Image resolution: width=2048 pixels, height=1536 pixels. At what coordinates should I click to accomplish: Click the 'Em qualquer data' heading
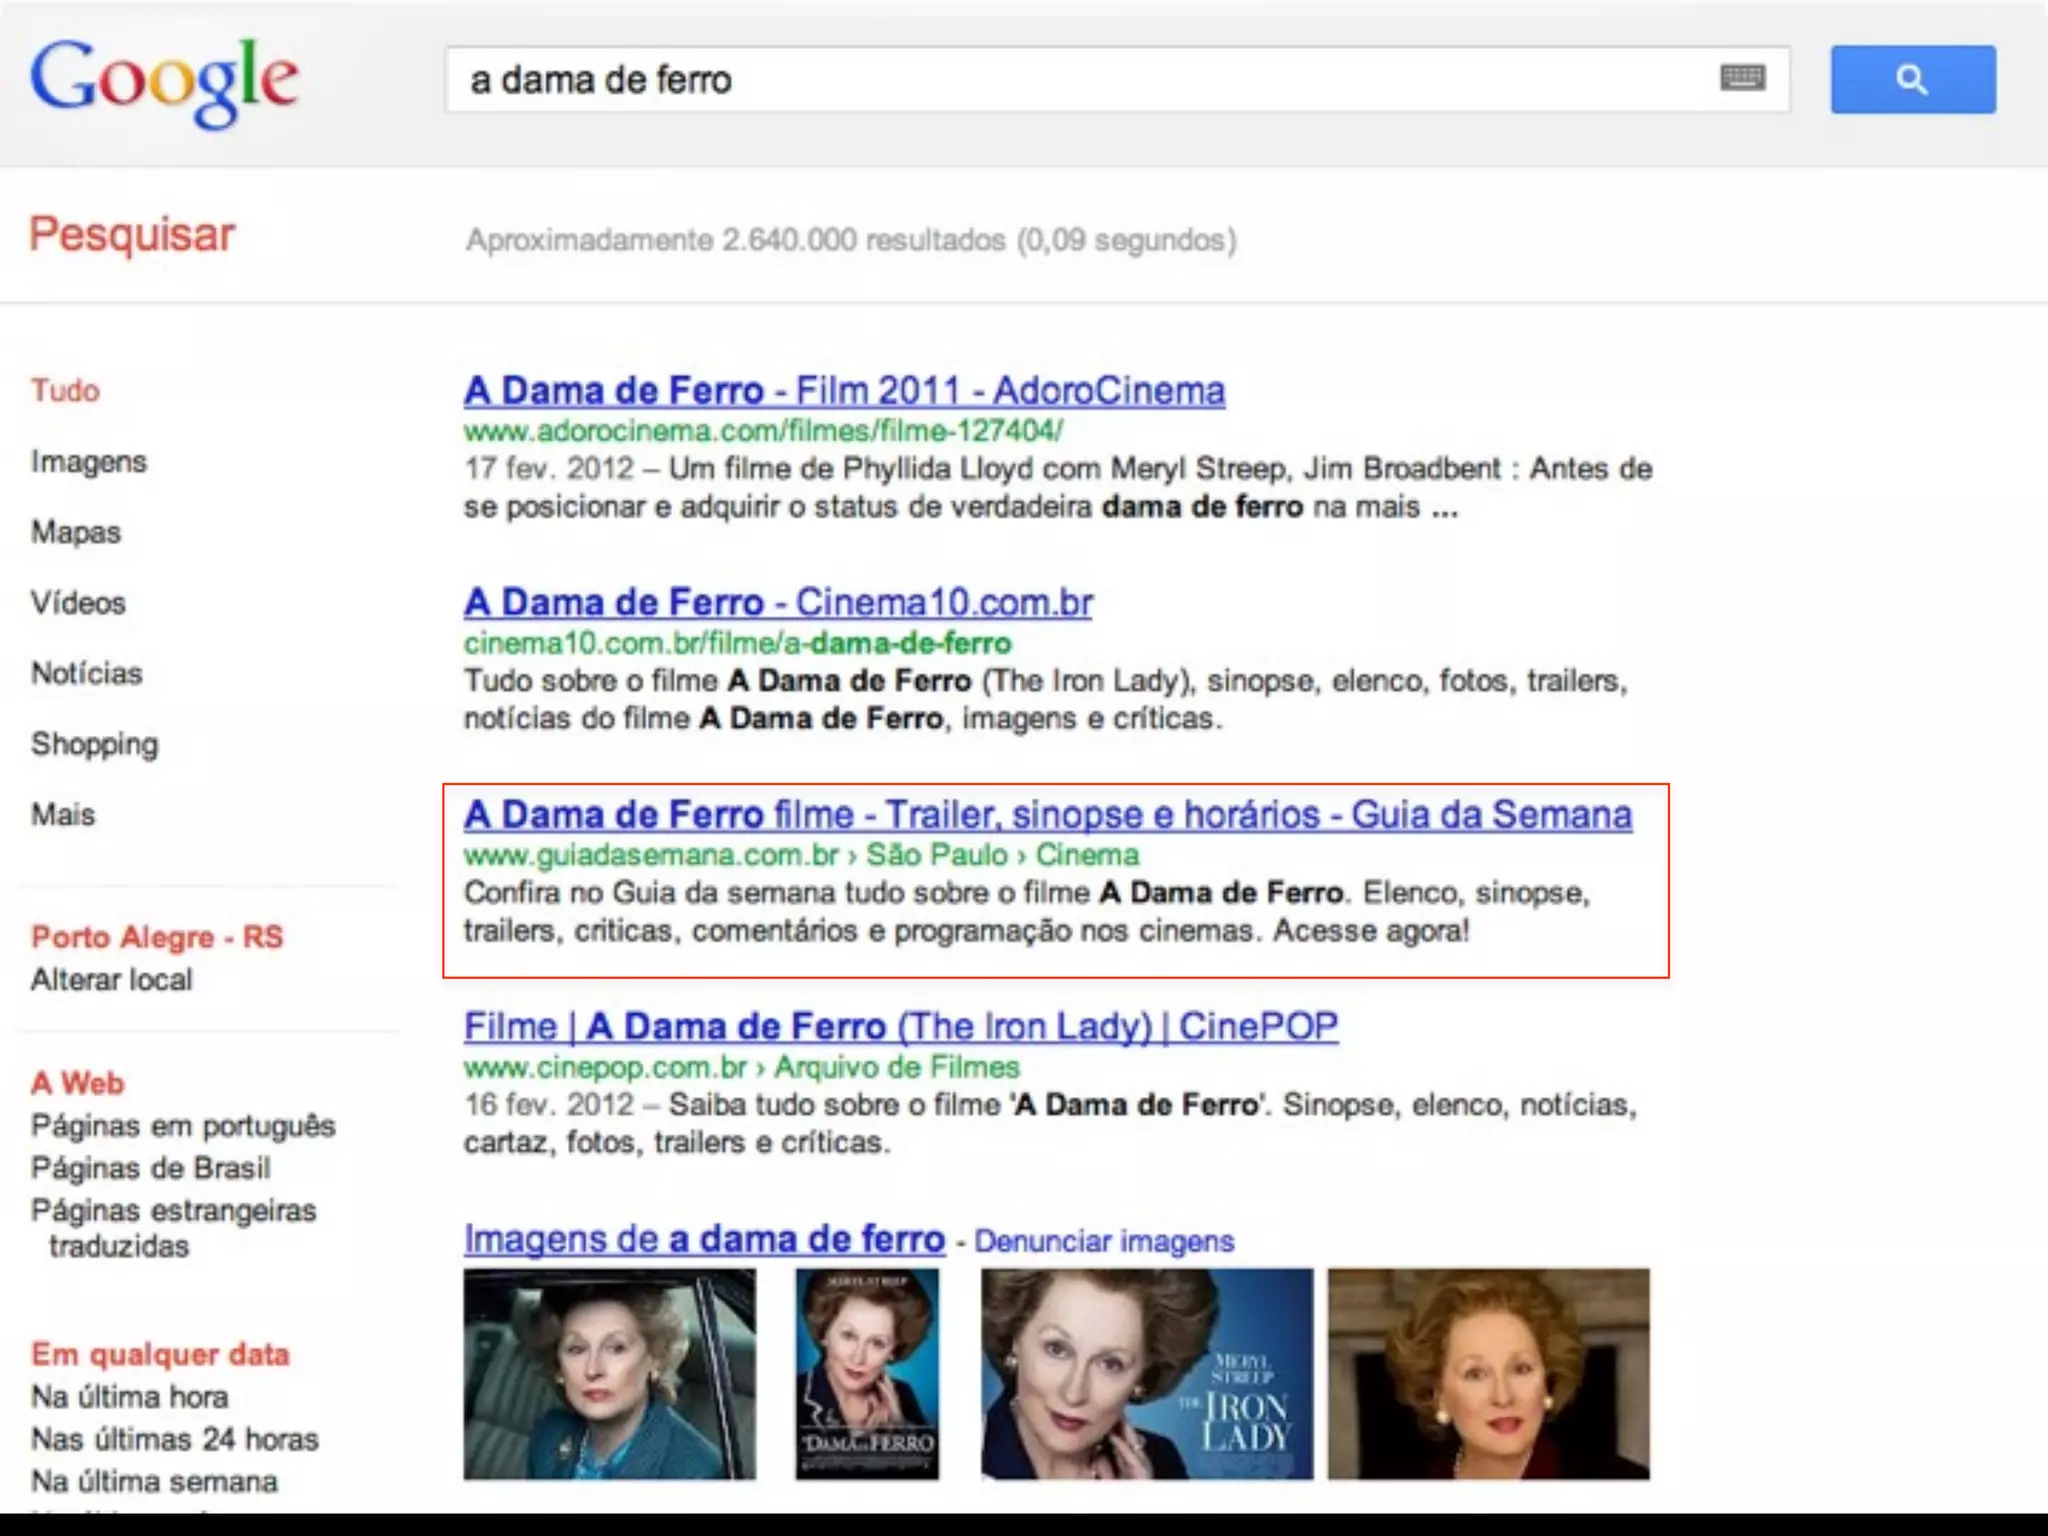tap(160, 1354)
